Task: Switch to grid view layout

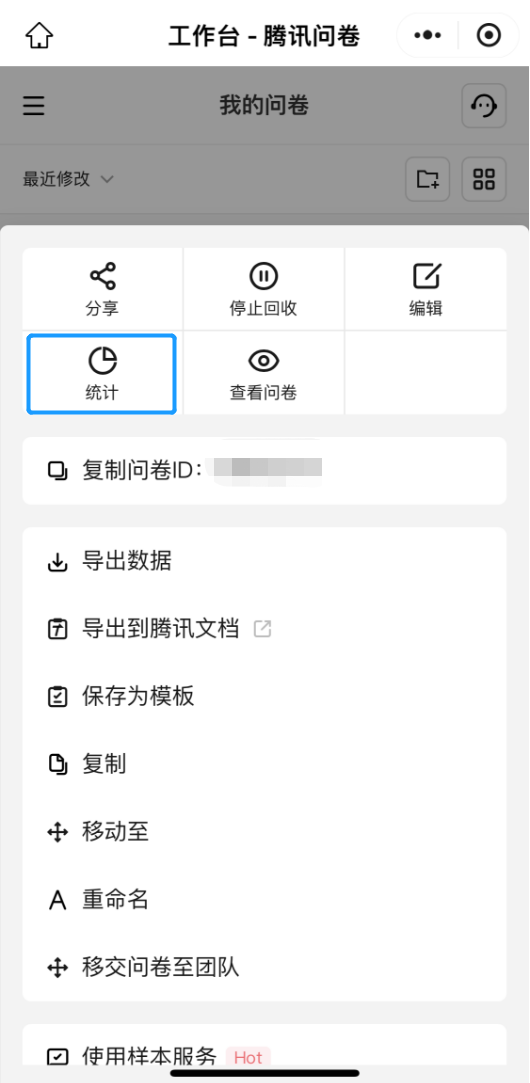Action: point(484,179)
